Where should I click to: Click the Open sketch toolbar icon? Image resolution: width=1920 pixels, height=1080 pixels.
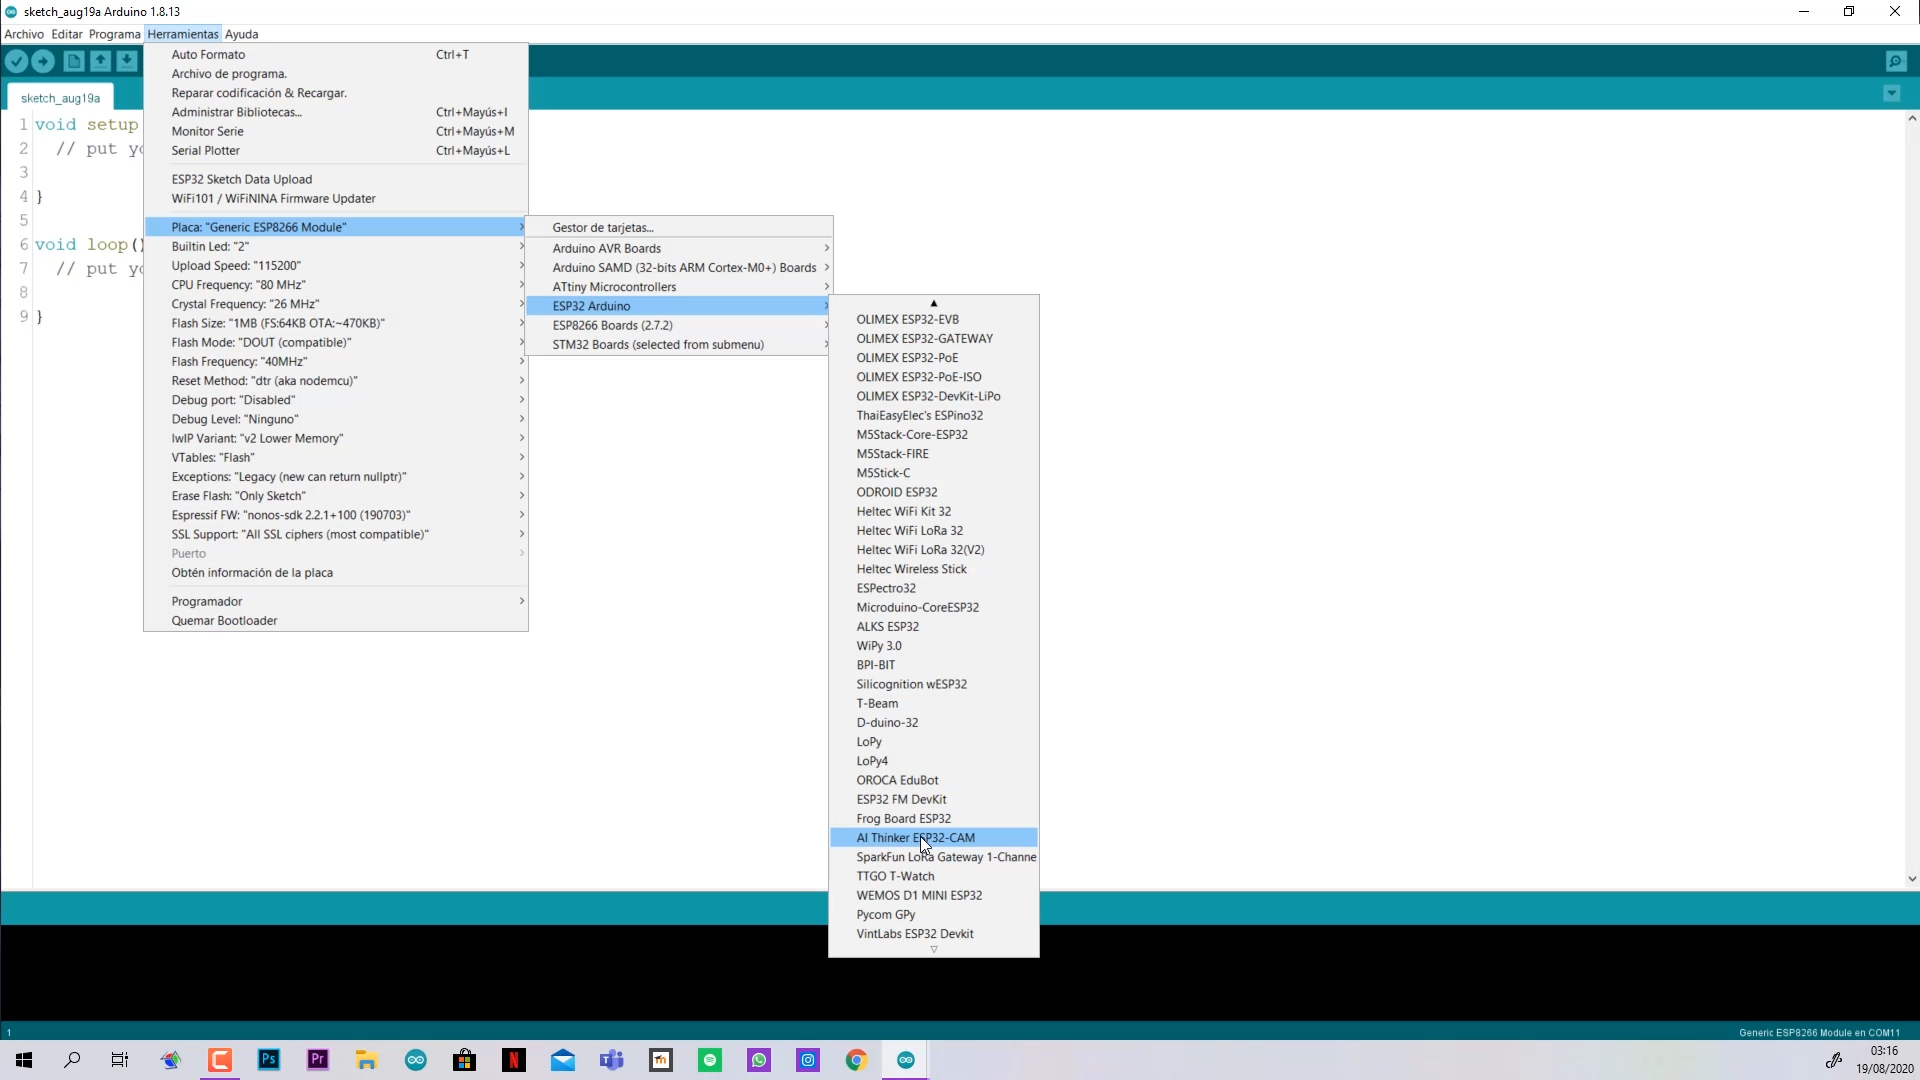tap(100, 62)
